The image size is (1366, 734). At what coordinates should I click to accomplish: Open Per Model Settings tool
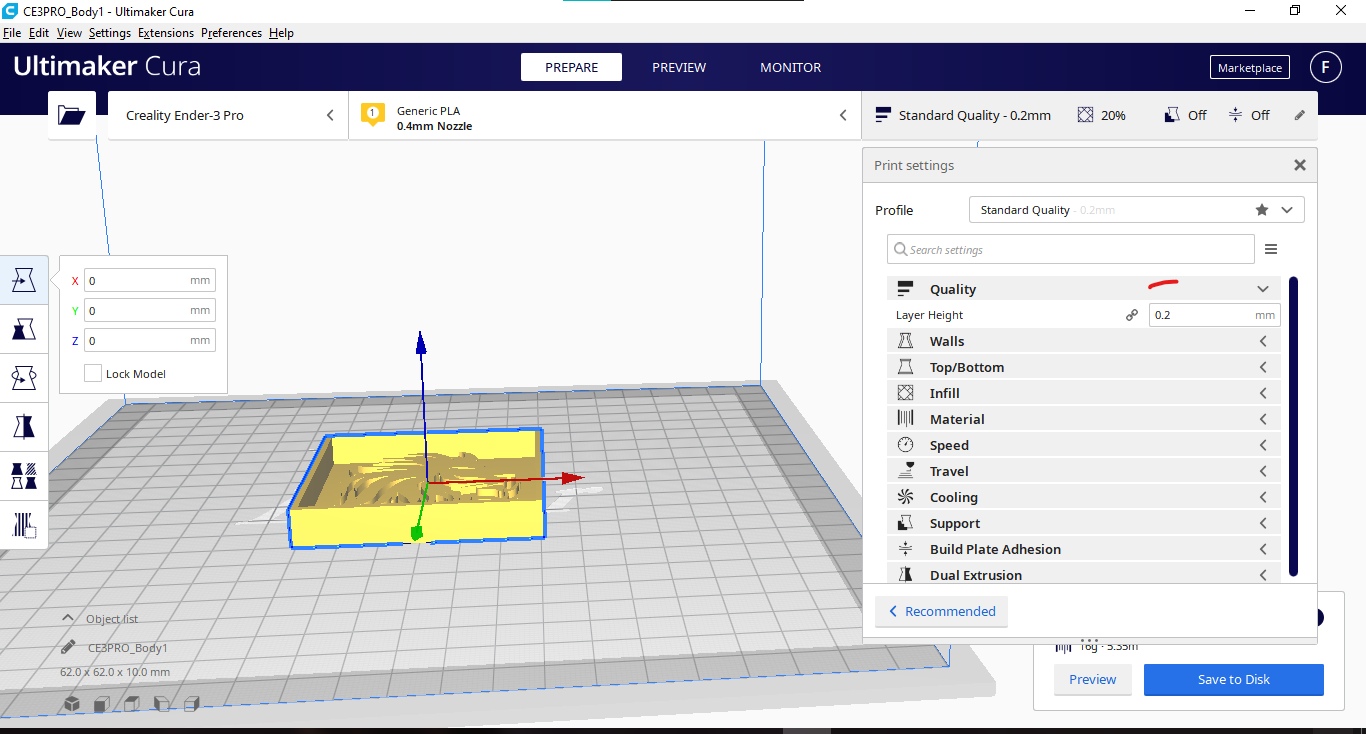click(x=24, y=475)
